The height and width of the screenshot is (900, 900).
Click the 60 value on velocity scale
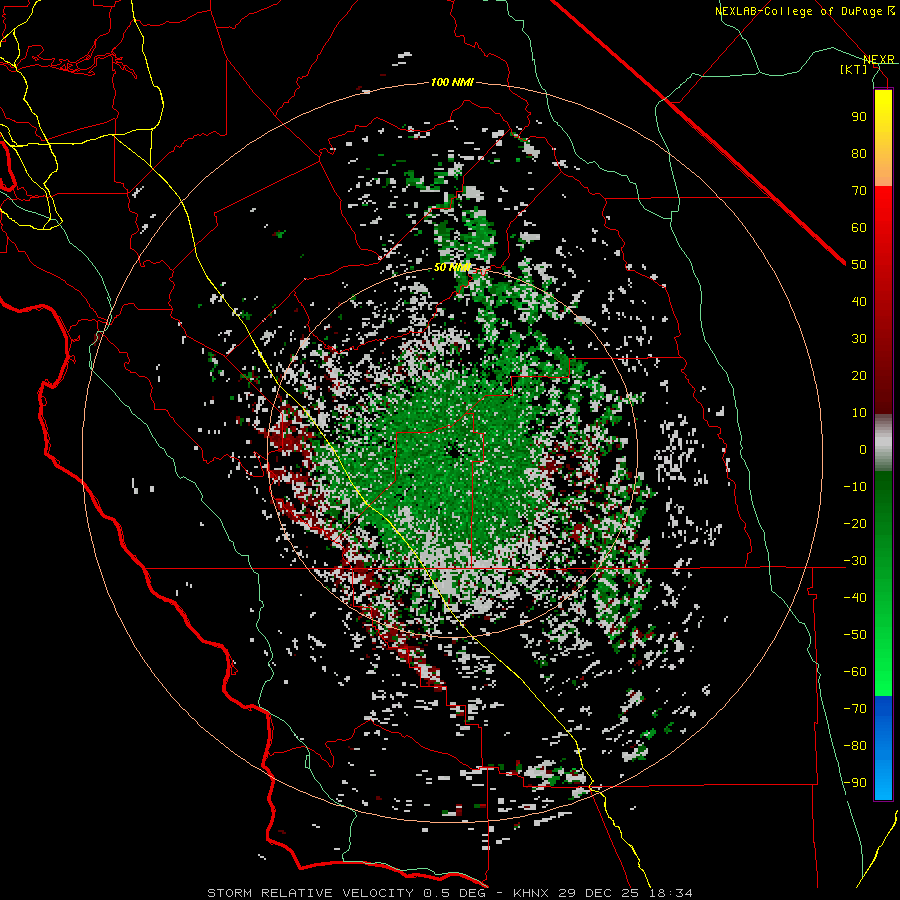point(859,227)
